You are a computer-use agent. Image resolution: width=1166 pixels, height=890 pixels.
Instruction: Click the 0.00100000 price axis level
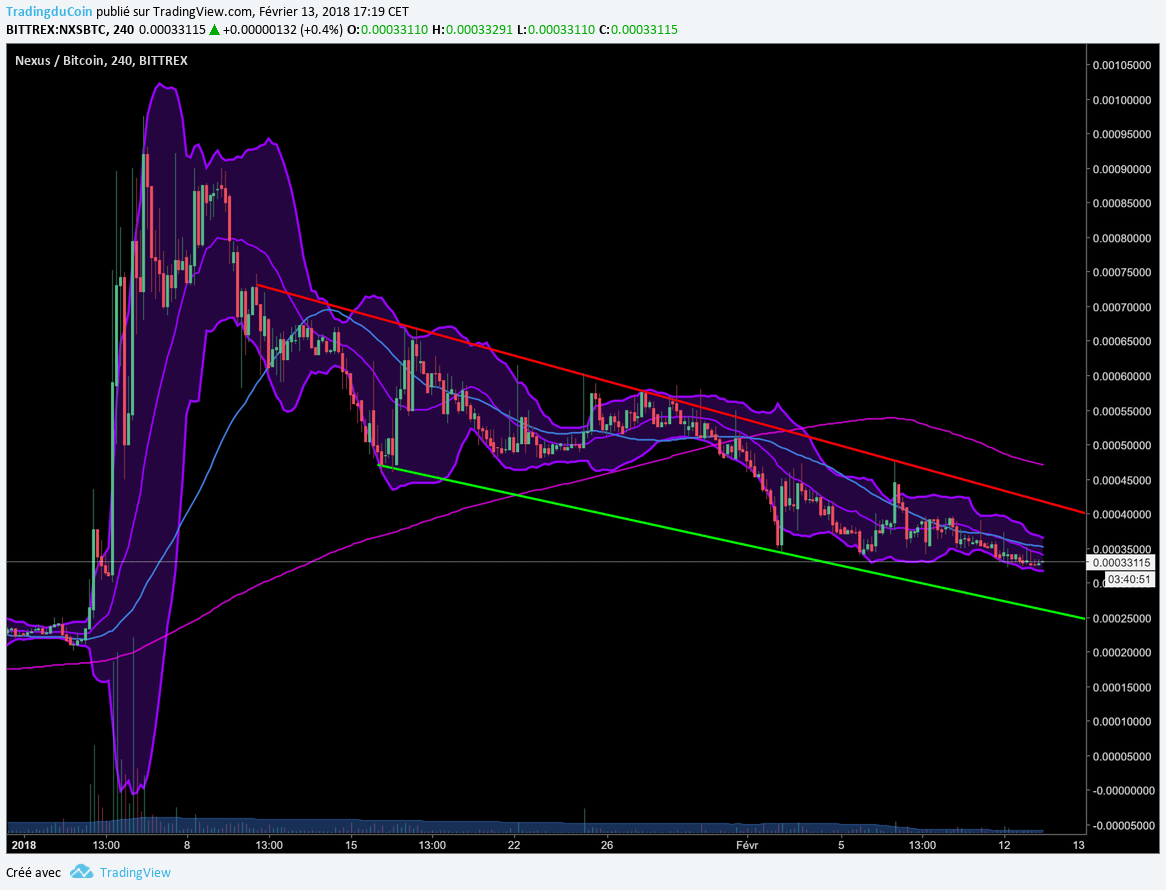tap(1123, 100)
